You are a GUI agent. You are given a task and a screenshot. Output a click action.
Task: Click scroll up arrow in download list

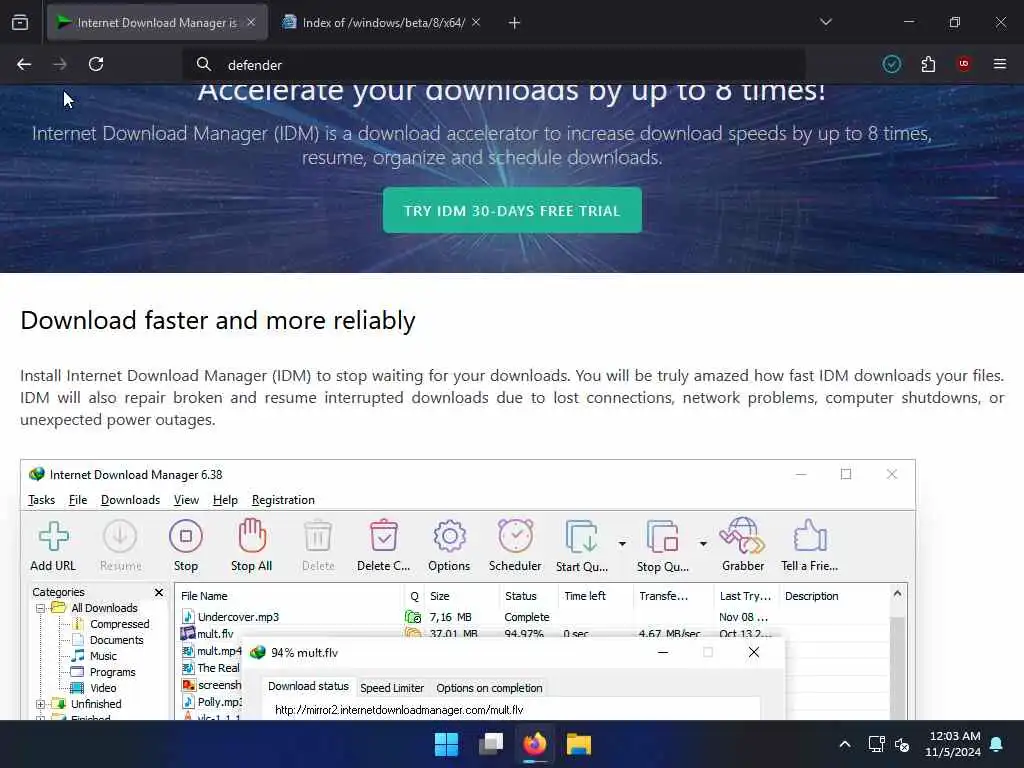[x=897, y=594]
